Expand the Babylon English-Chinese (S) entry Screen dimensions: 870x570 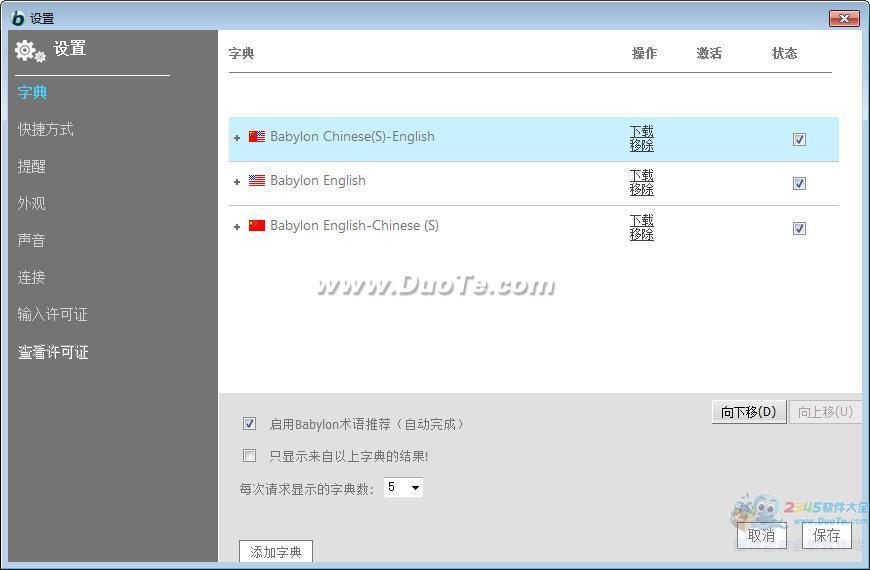pos(237,227)
